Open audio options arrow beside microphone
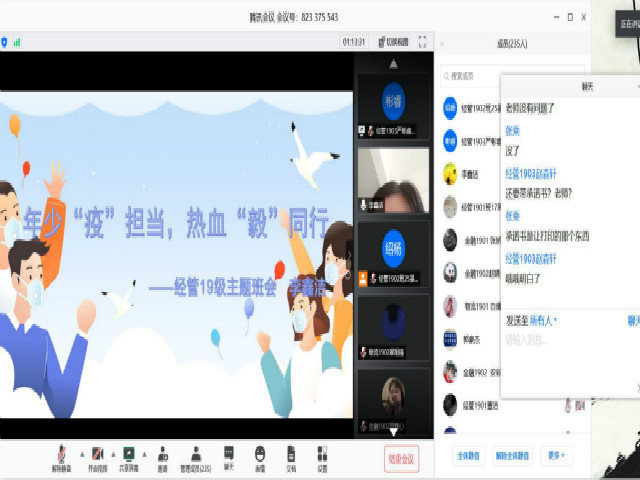 click(82, 454)
